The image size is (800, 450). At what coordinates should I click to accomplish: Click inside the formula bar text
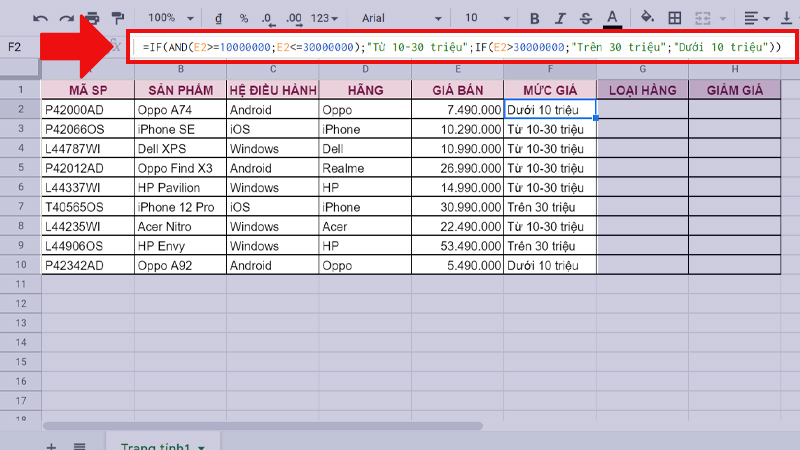coord(460,47)
